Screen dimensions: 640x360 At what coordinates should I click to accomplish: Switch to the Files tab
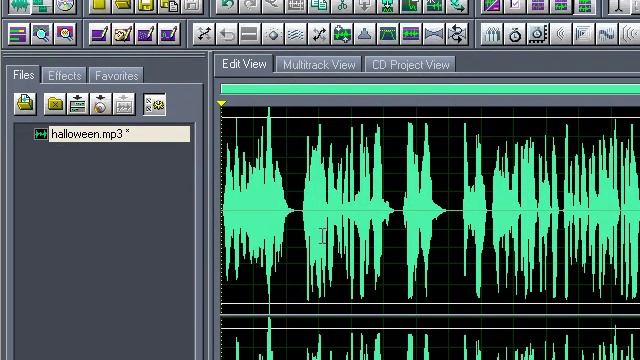coord(24,75)
